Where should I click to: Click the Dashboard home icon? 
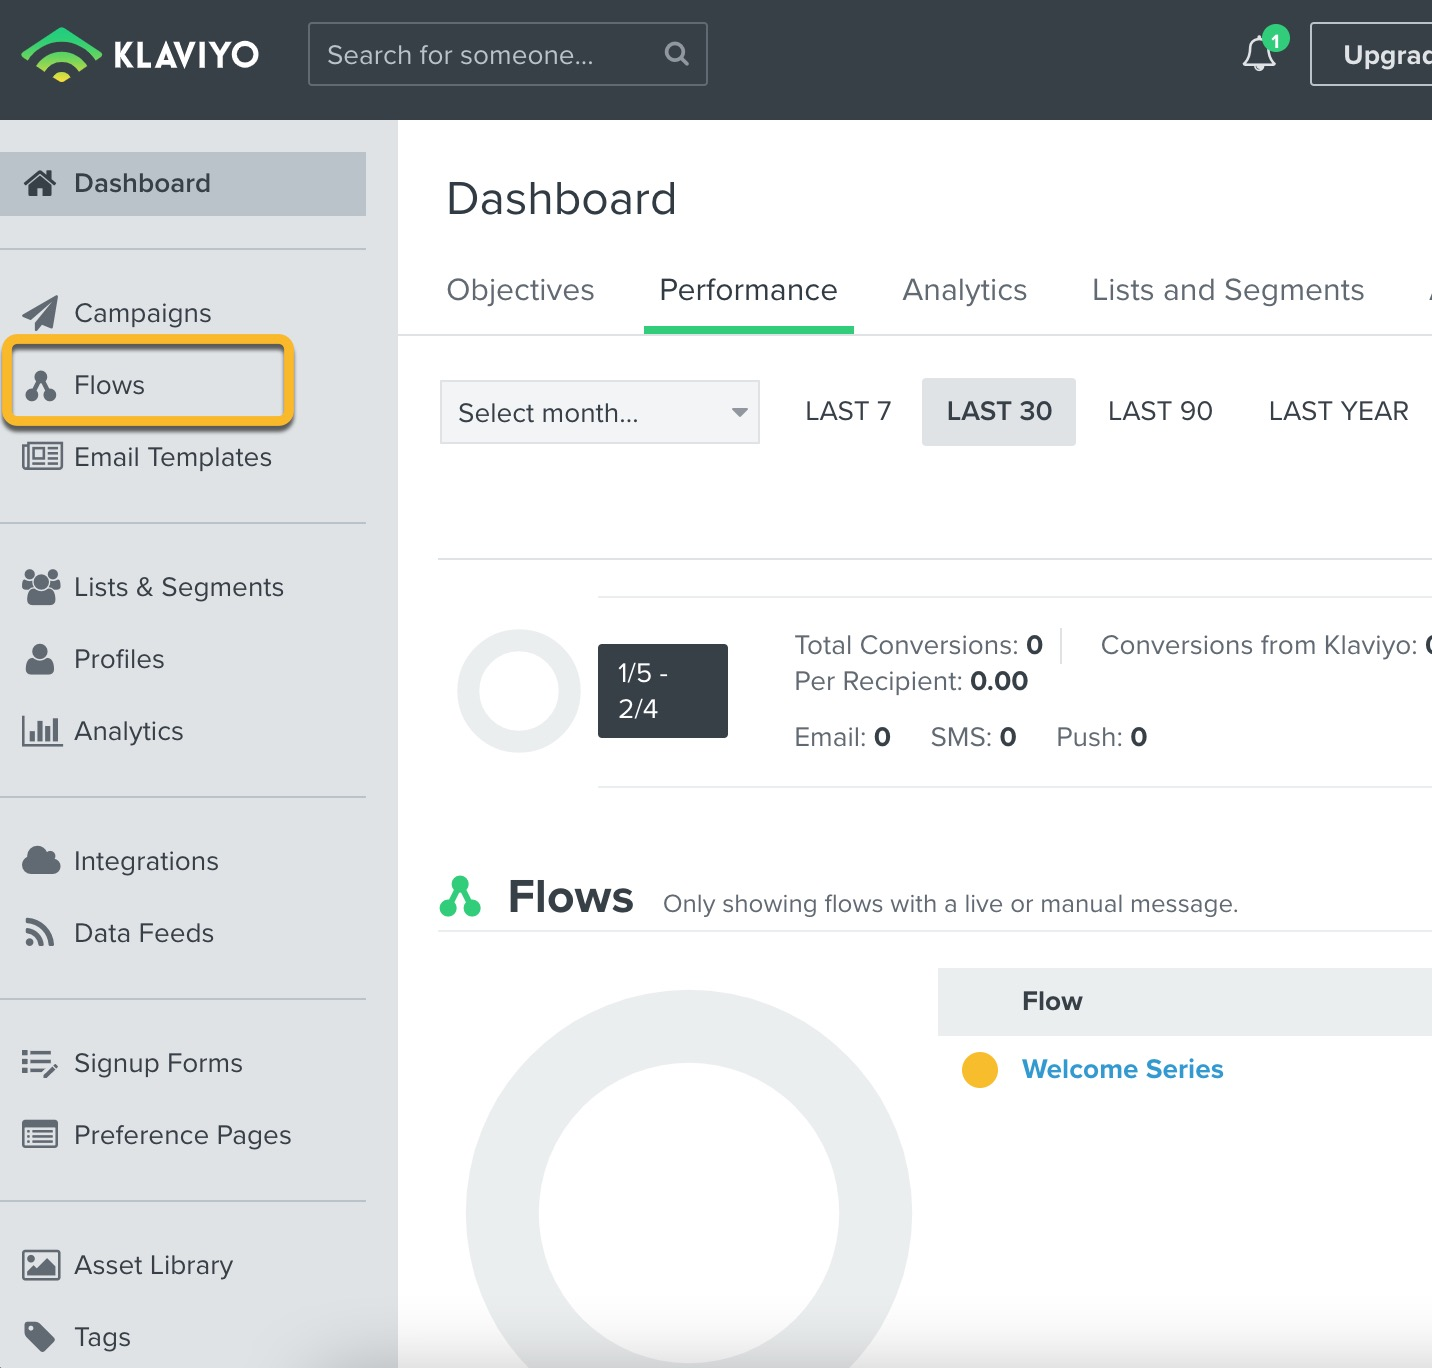40,183
